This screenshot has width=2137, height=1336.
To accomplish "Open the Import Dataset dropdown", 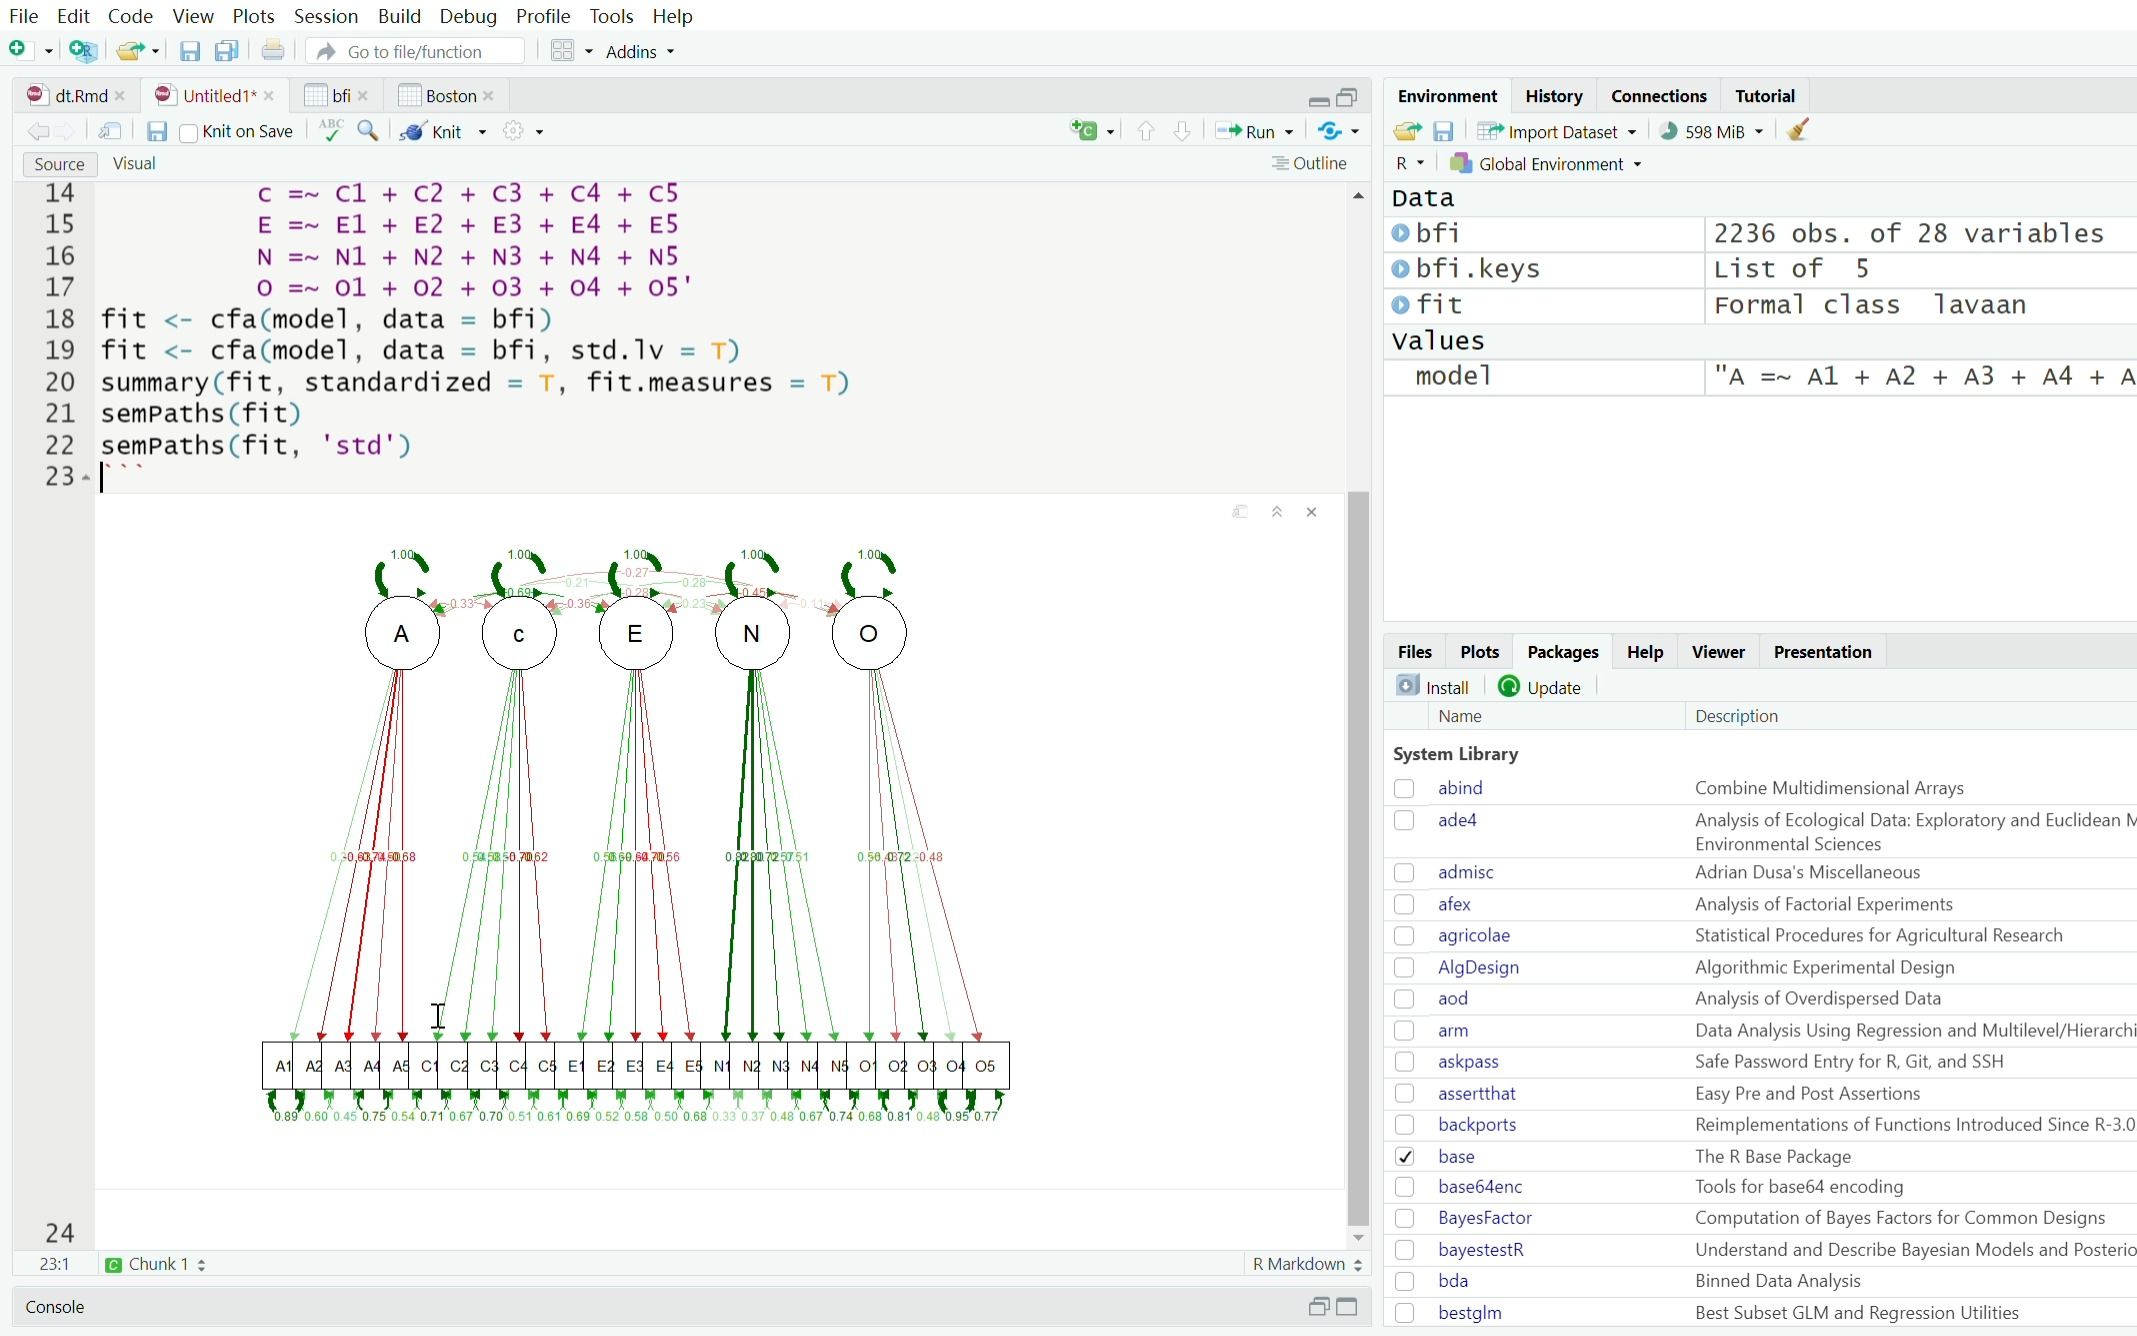I will [1556, 131].
